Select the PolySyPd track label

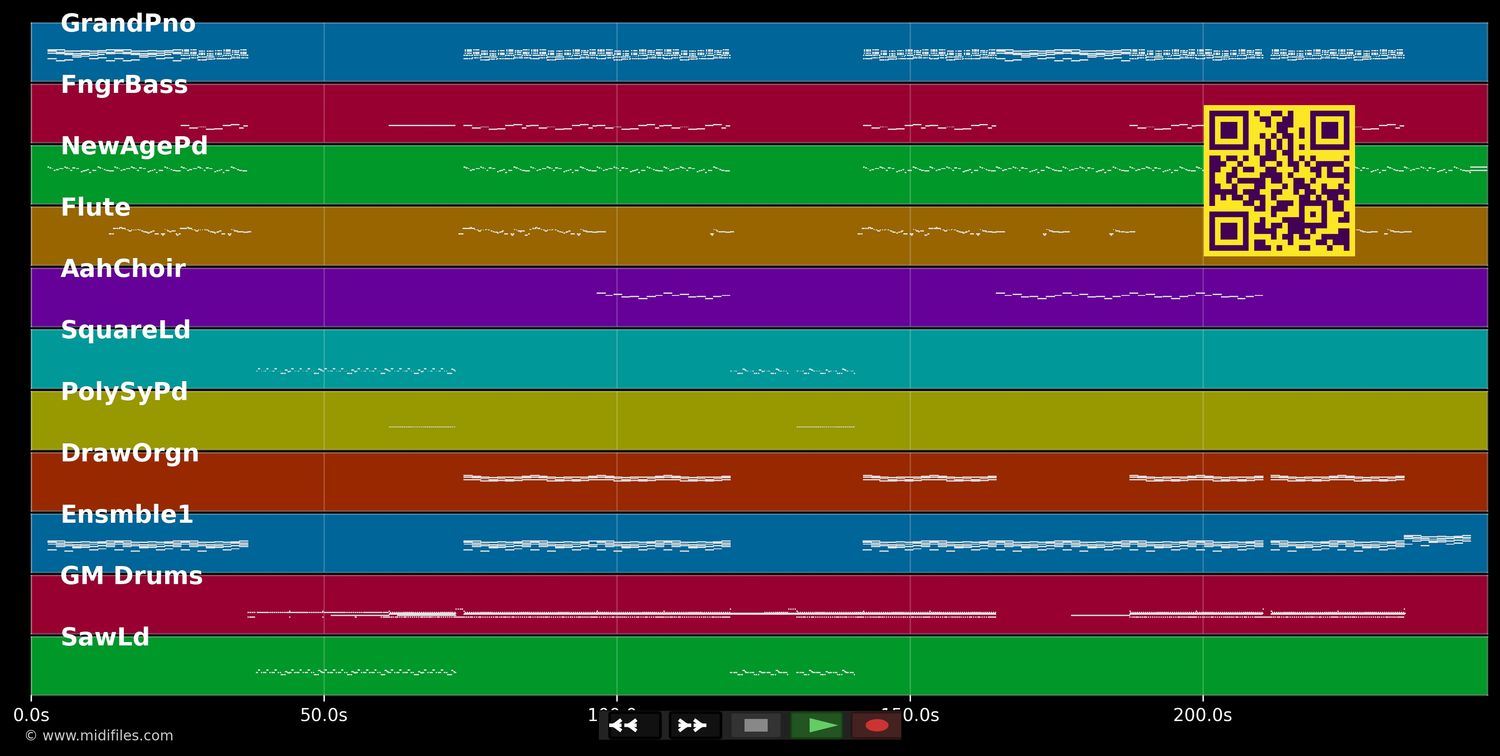click(124, 392)
